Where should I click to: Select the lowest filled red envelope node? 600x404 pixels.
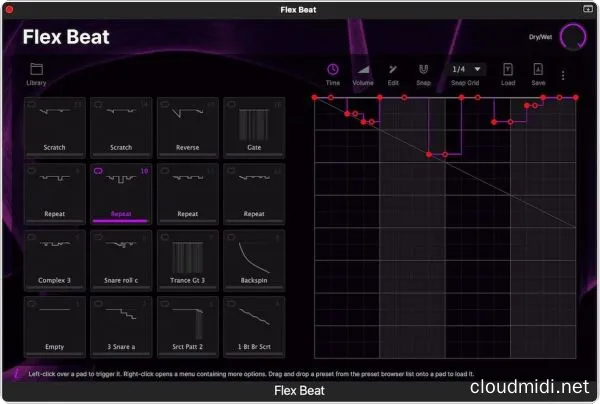click(x=429, y=155)
